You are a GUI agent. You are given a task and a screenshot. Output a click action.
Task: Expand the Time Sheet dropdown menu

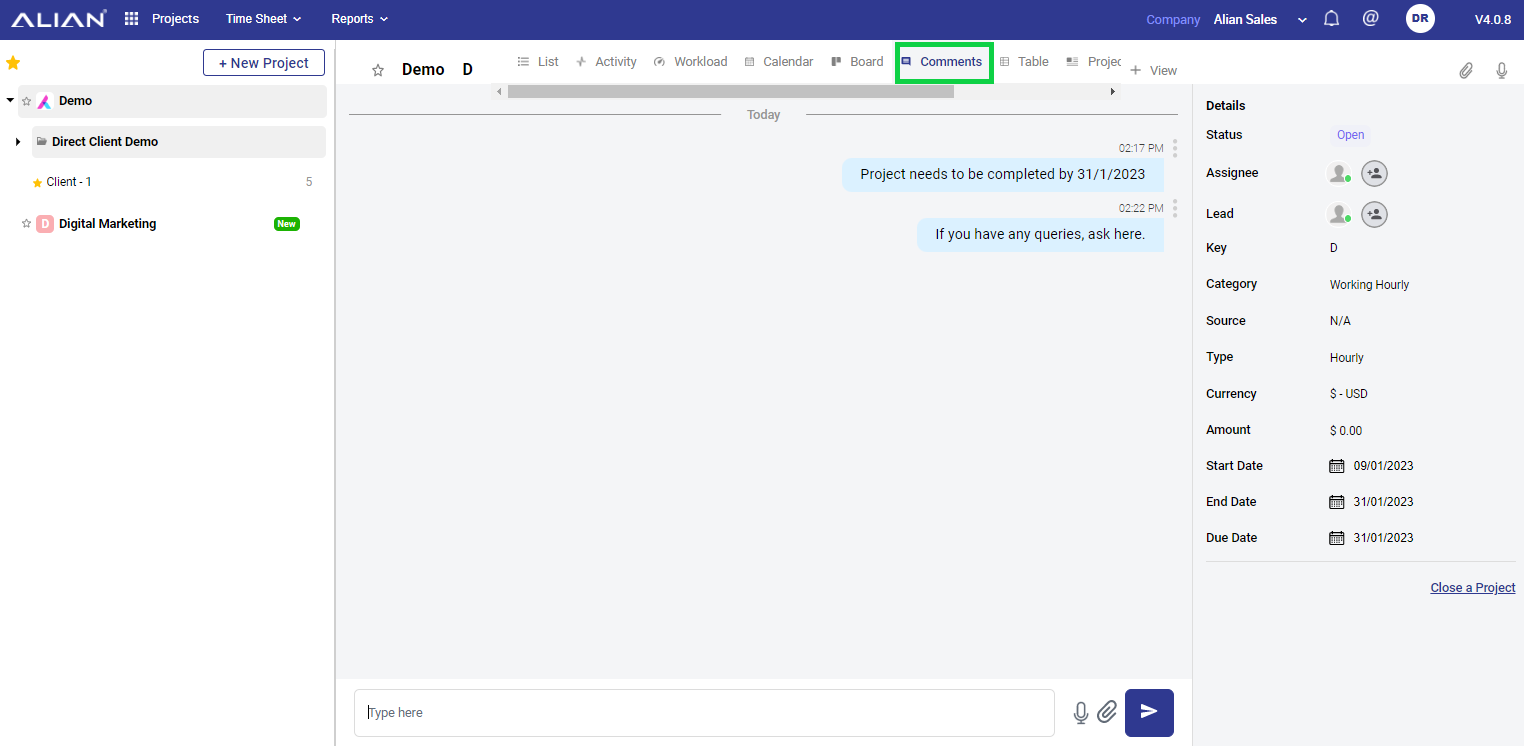(x=263, y=19)
